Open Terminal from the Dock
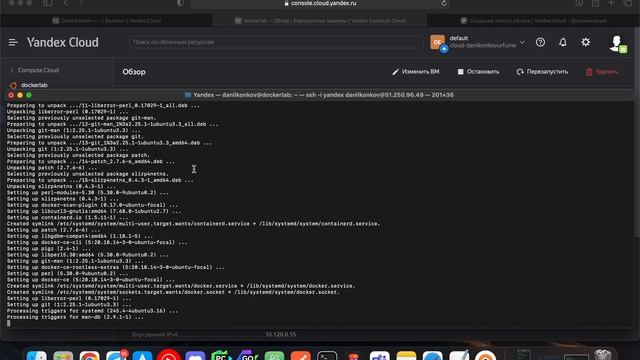 pyautogui.click(x=327, y=356)
